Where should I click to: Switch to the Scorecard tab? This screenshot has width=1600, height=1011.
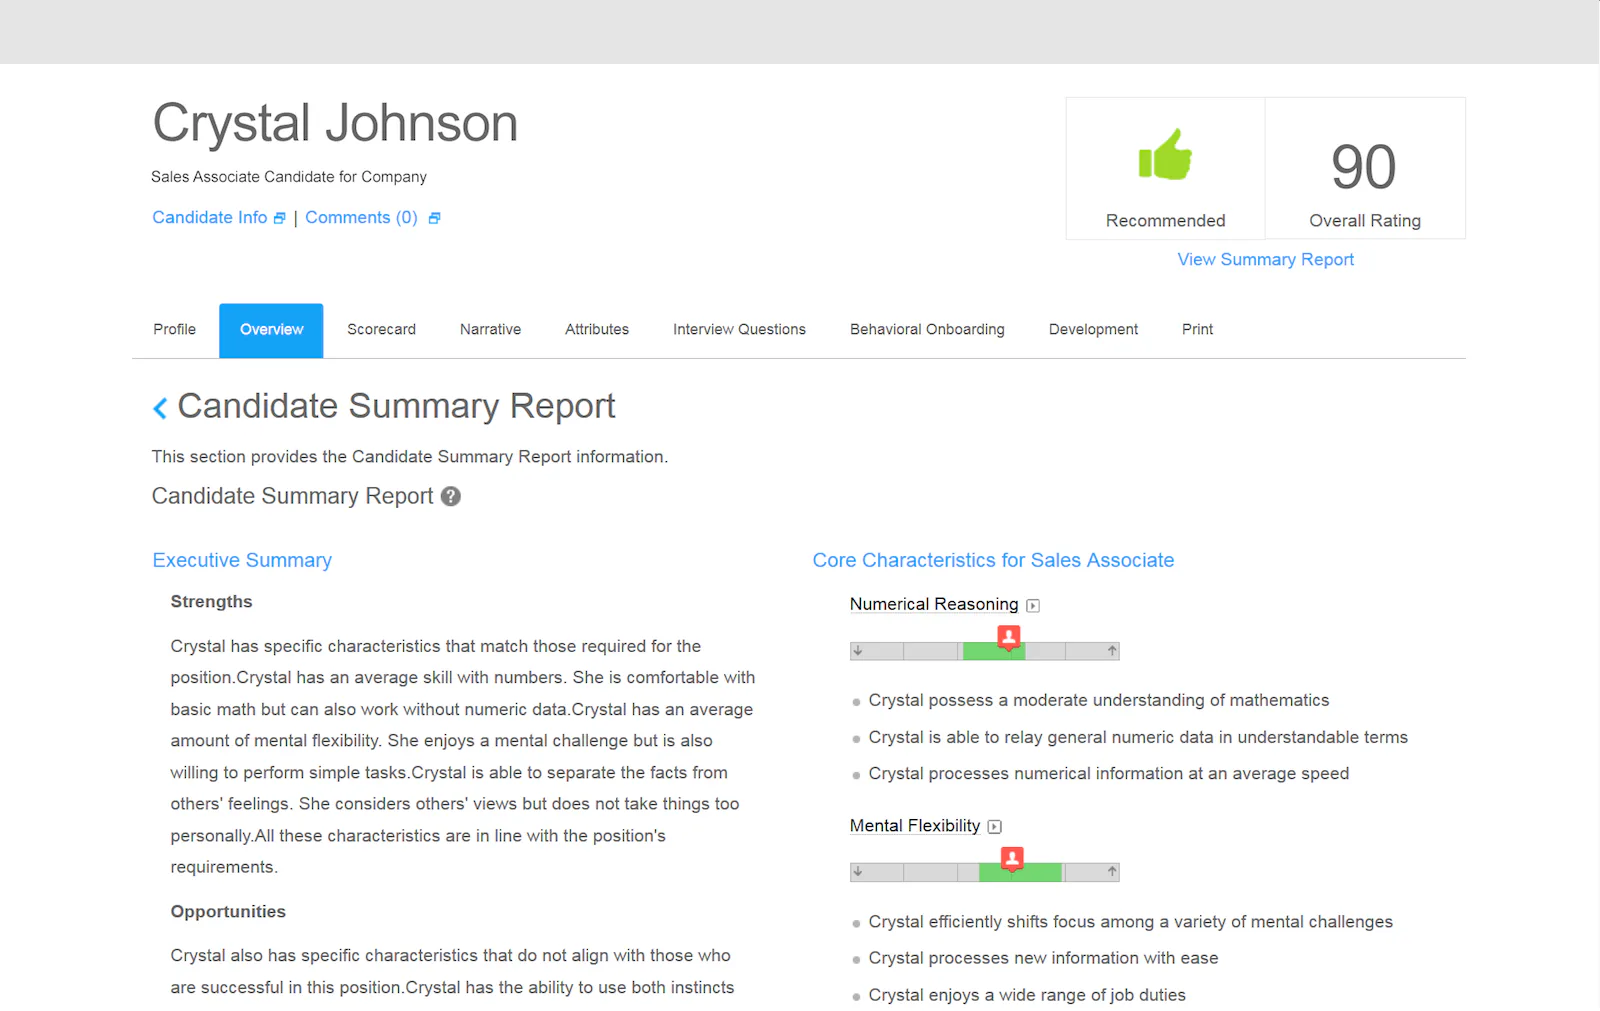click(381, 329)
